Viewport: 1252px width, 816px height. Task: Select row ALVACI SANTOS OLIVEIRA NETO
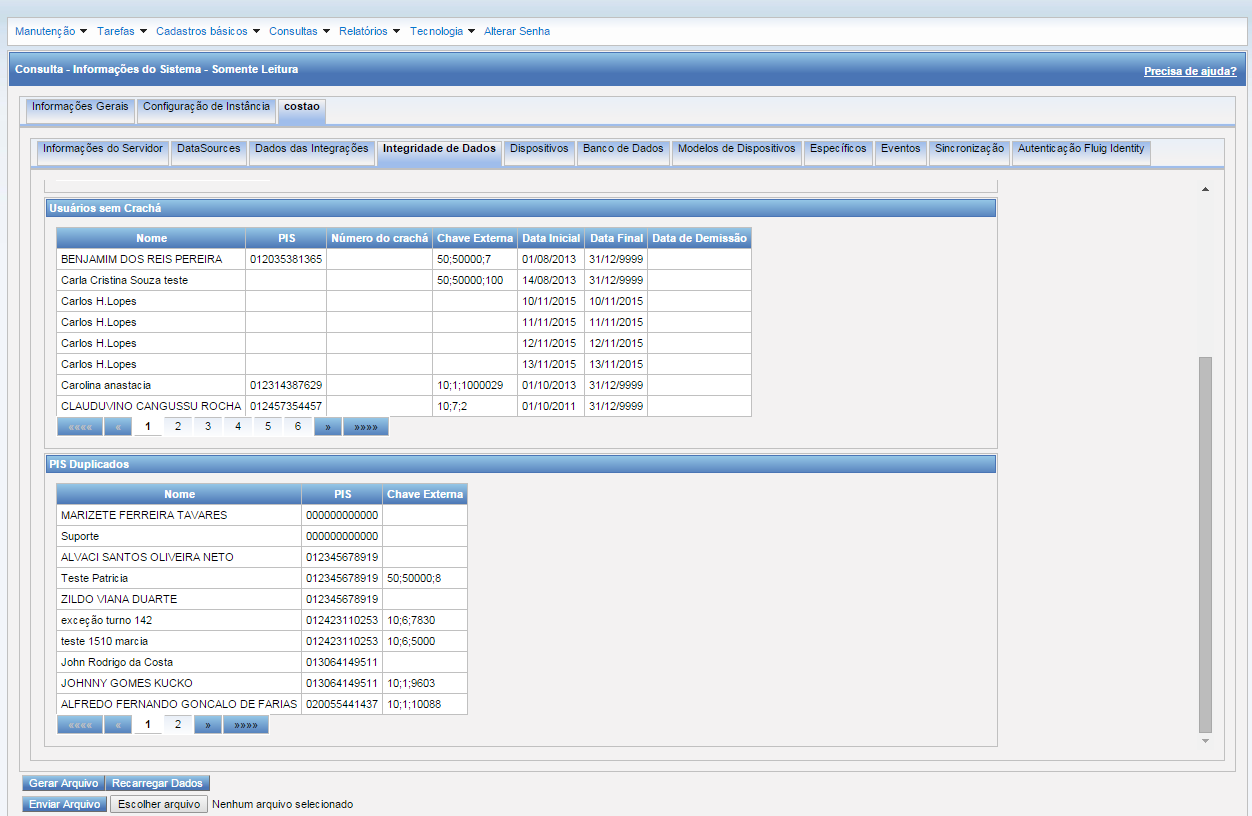coord(262,557)
